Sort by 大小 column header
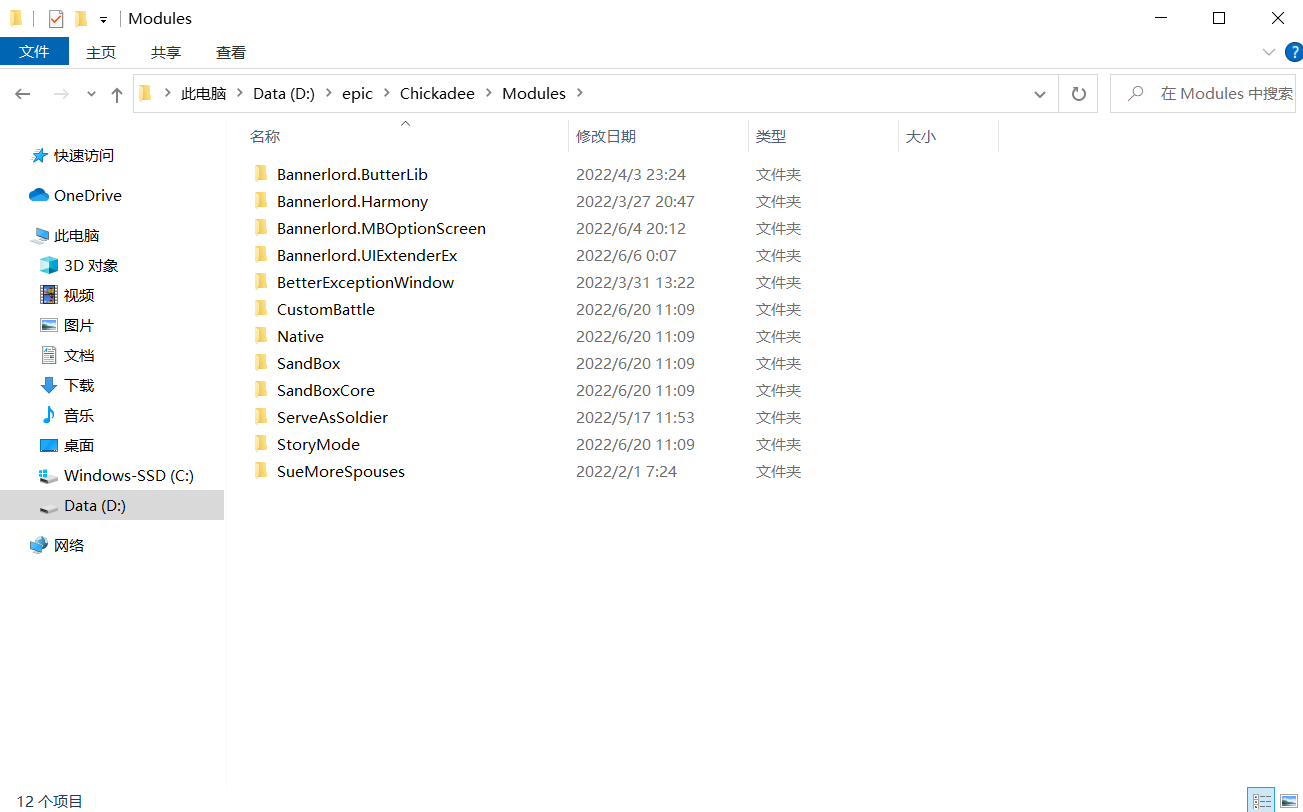Image resolution: width=1303 pixels, height=812 pixels. point(948,136)
